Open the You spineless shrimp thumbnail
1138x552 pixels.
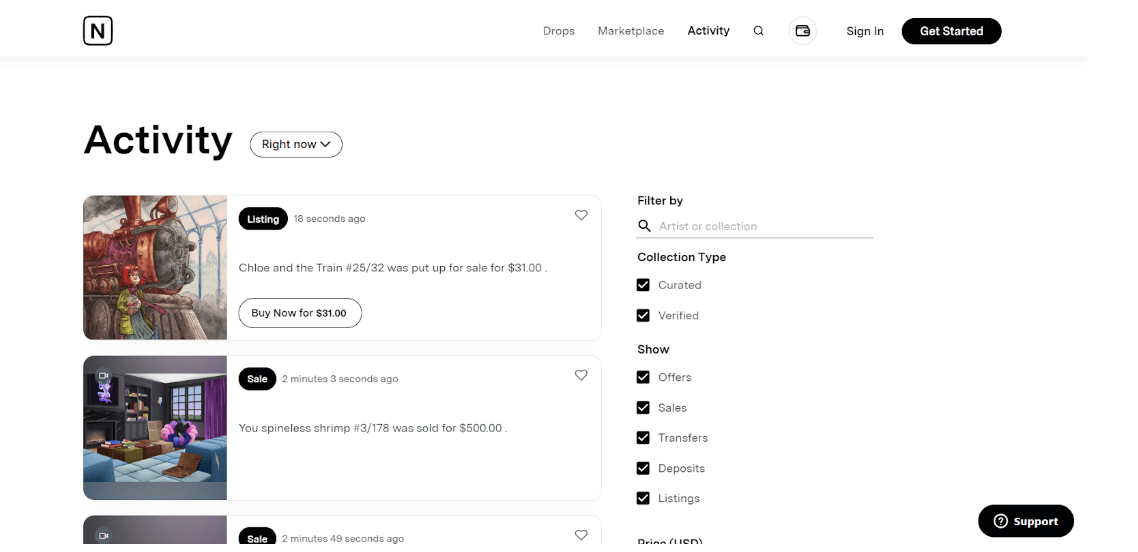pos(155,428)
